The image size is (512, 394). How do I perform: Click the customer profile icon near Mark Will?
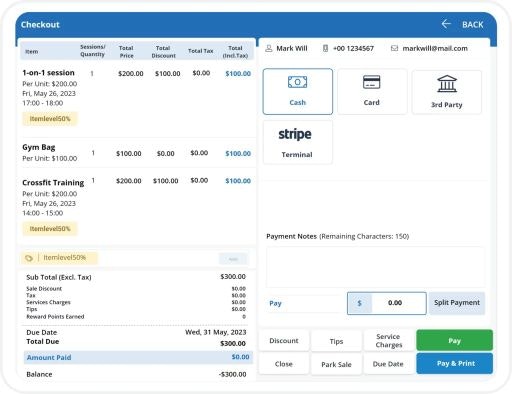point(268,48)
